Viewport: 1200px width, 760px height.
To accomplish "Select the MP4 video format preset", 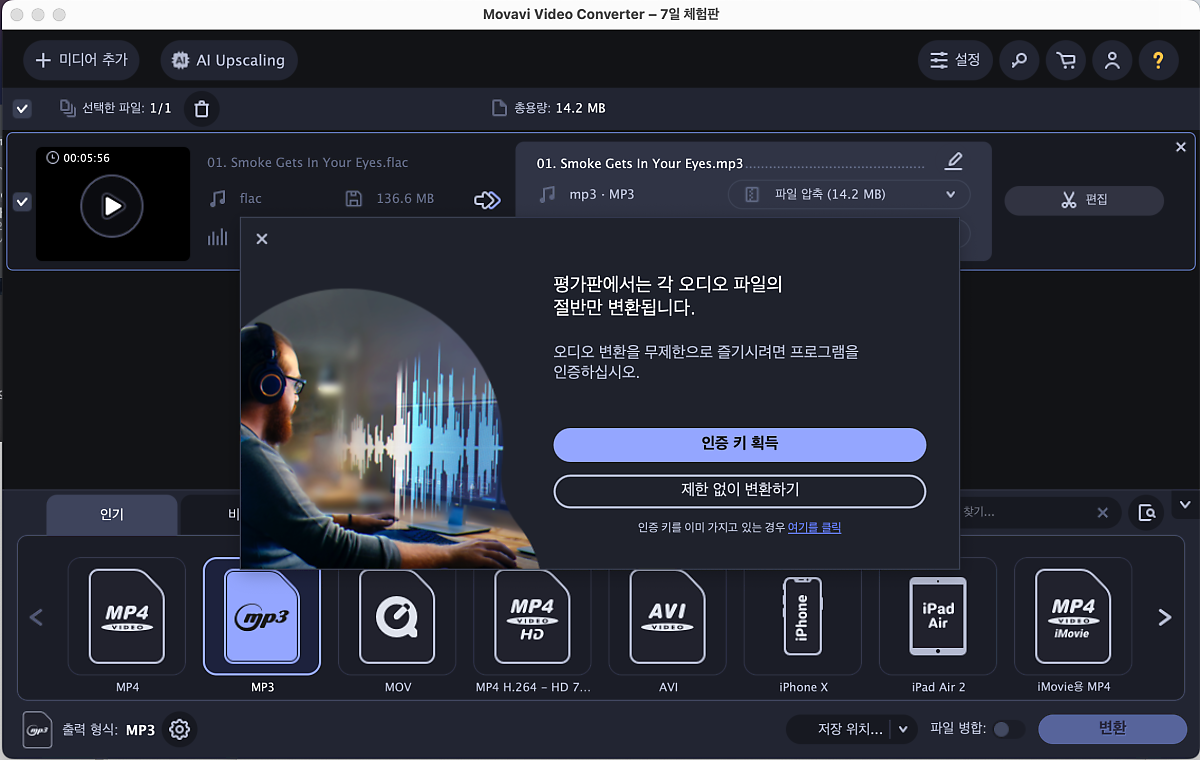I will pos(127,616).
